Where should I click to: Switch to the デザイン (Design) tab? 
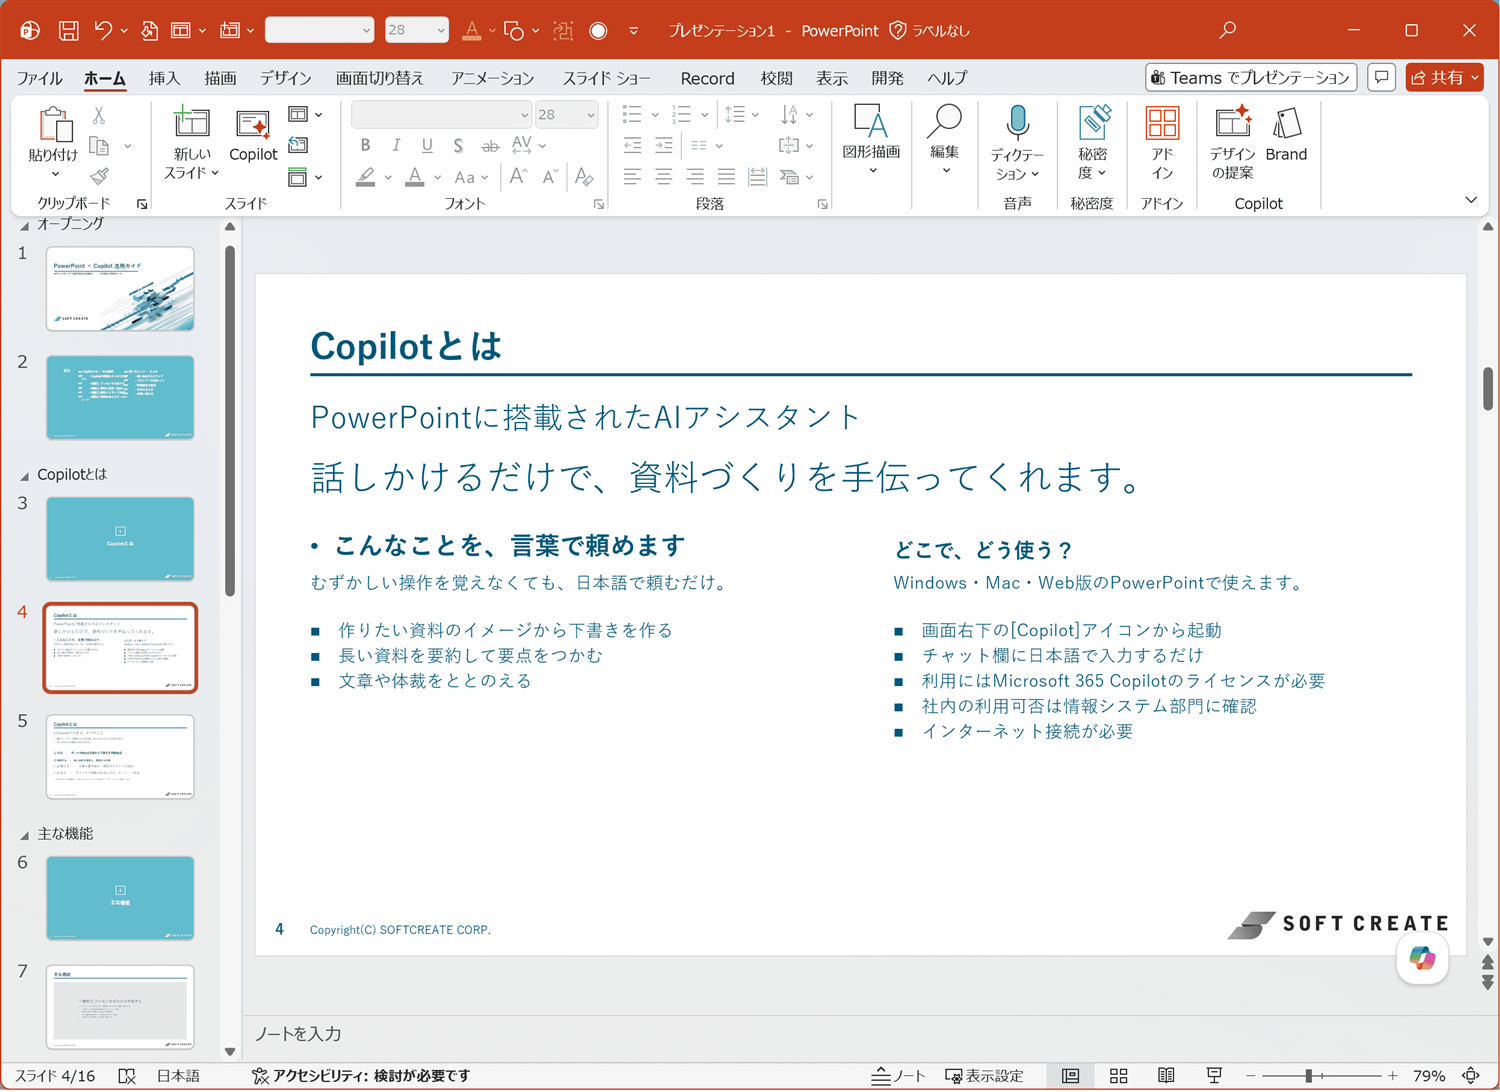285,78
